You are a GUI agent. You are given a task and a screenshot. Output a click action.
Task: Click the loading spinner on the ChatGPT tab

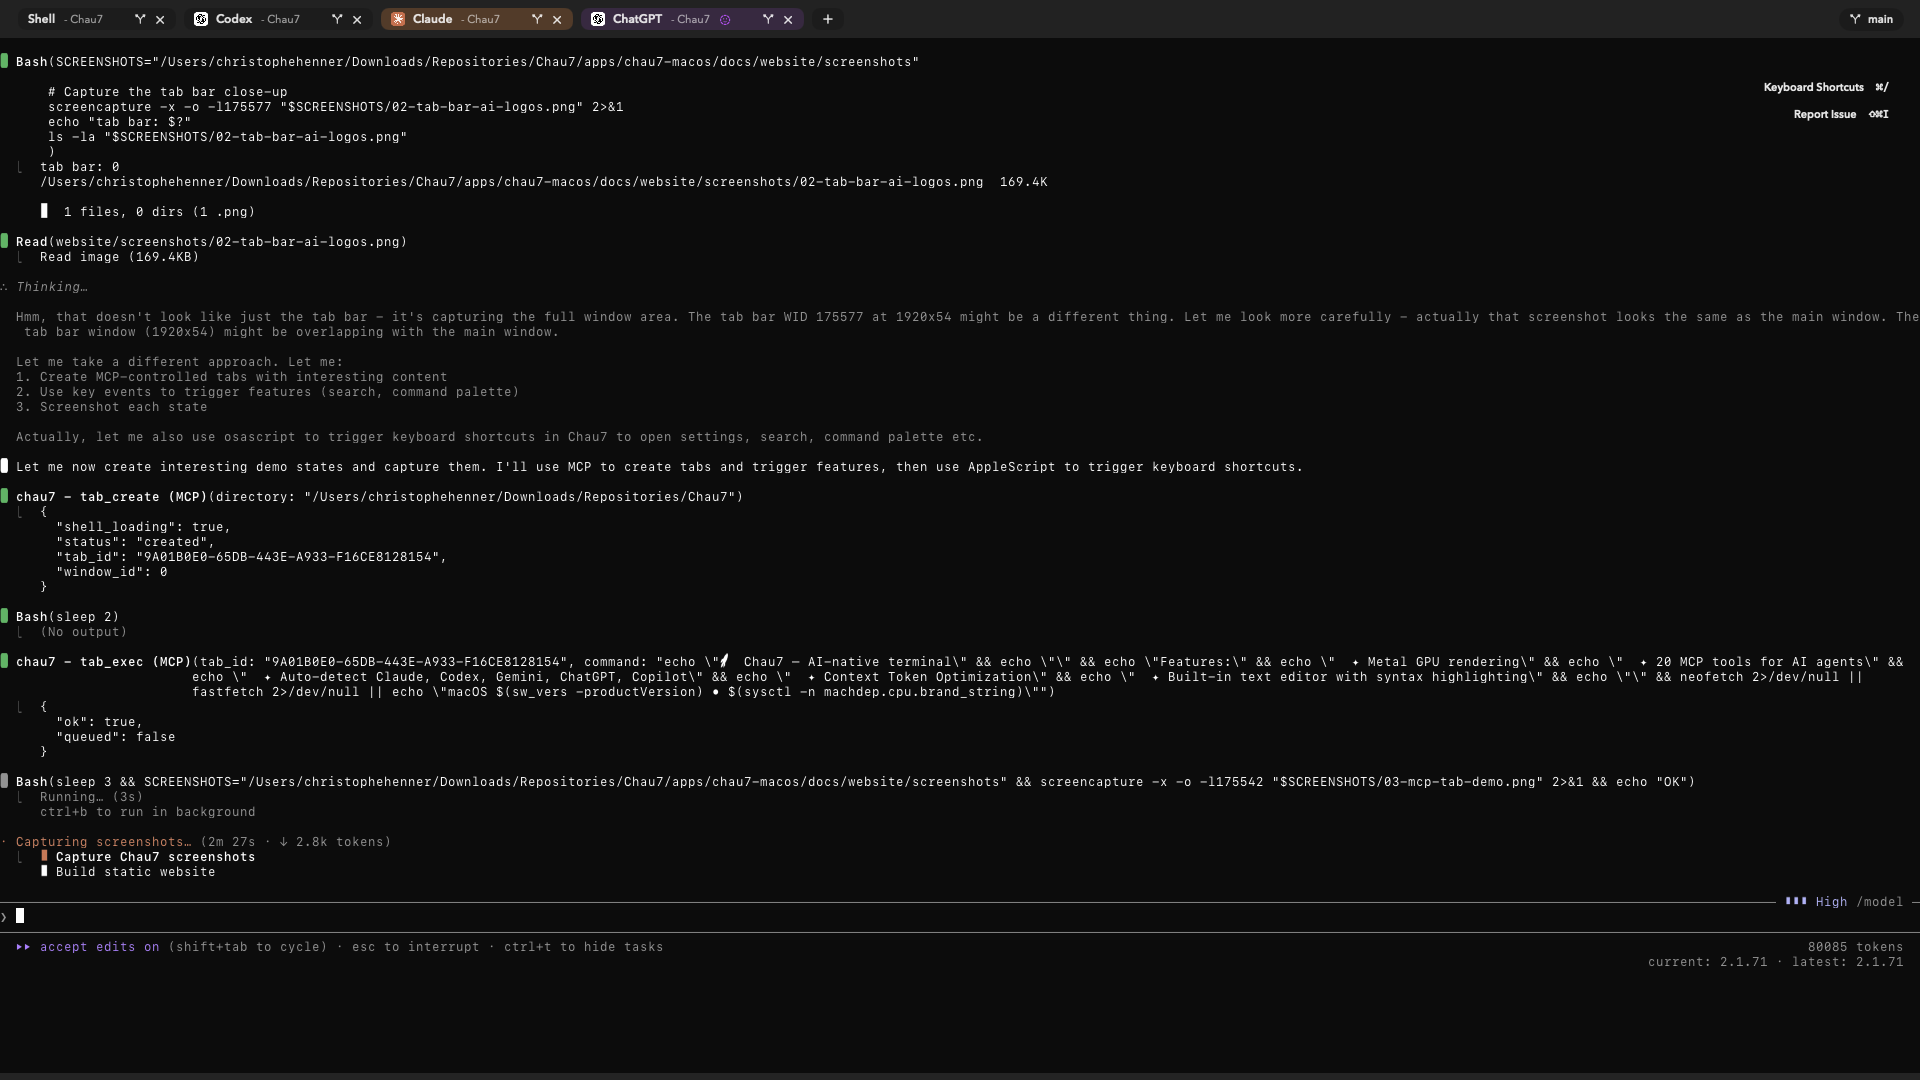coord(726,19)
